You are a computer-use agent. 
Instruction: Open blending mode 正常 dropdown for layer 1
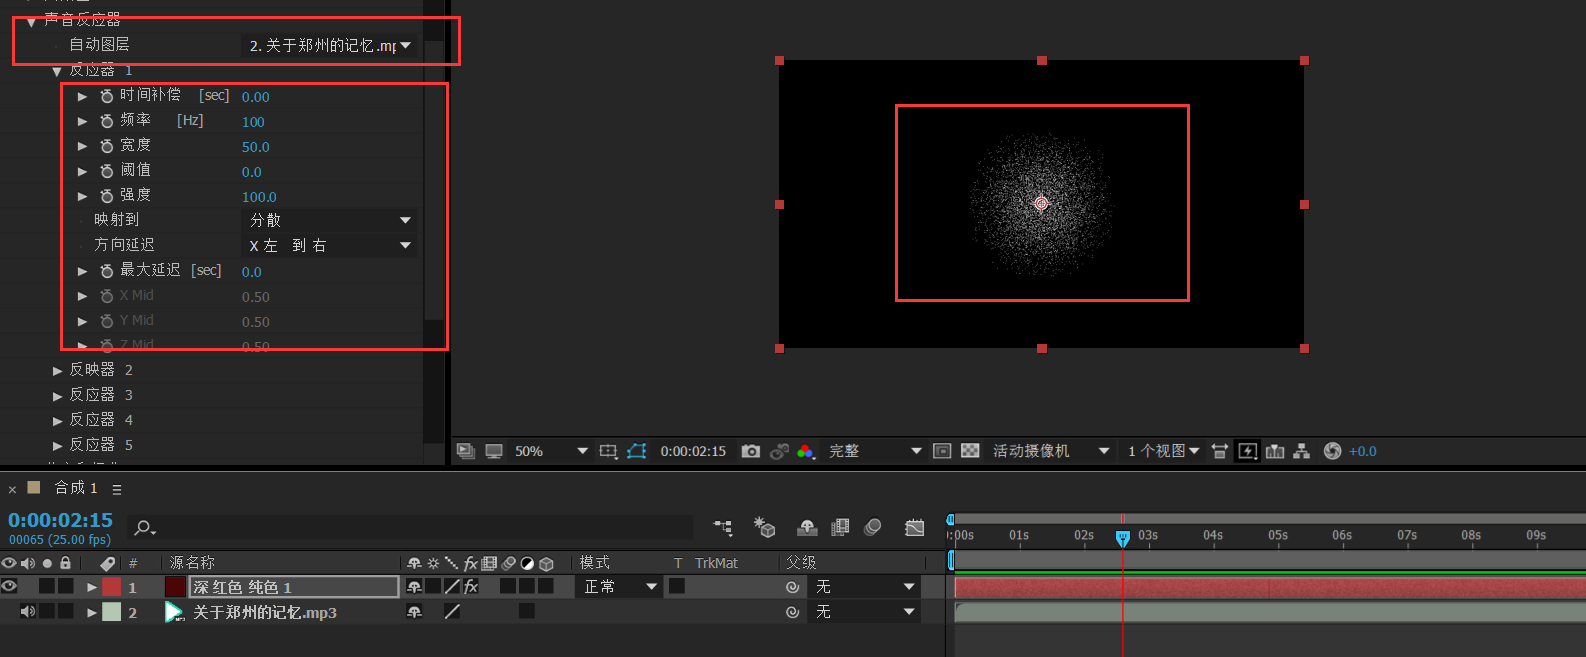coord(620,586)
